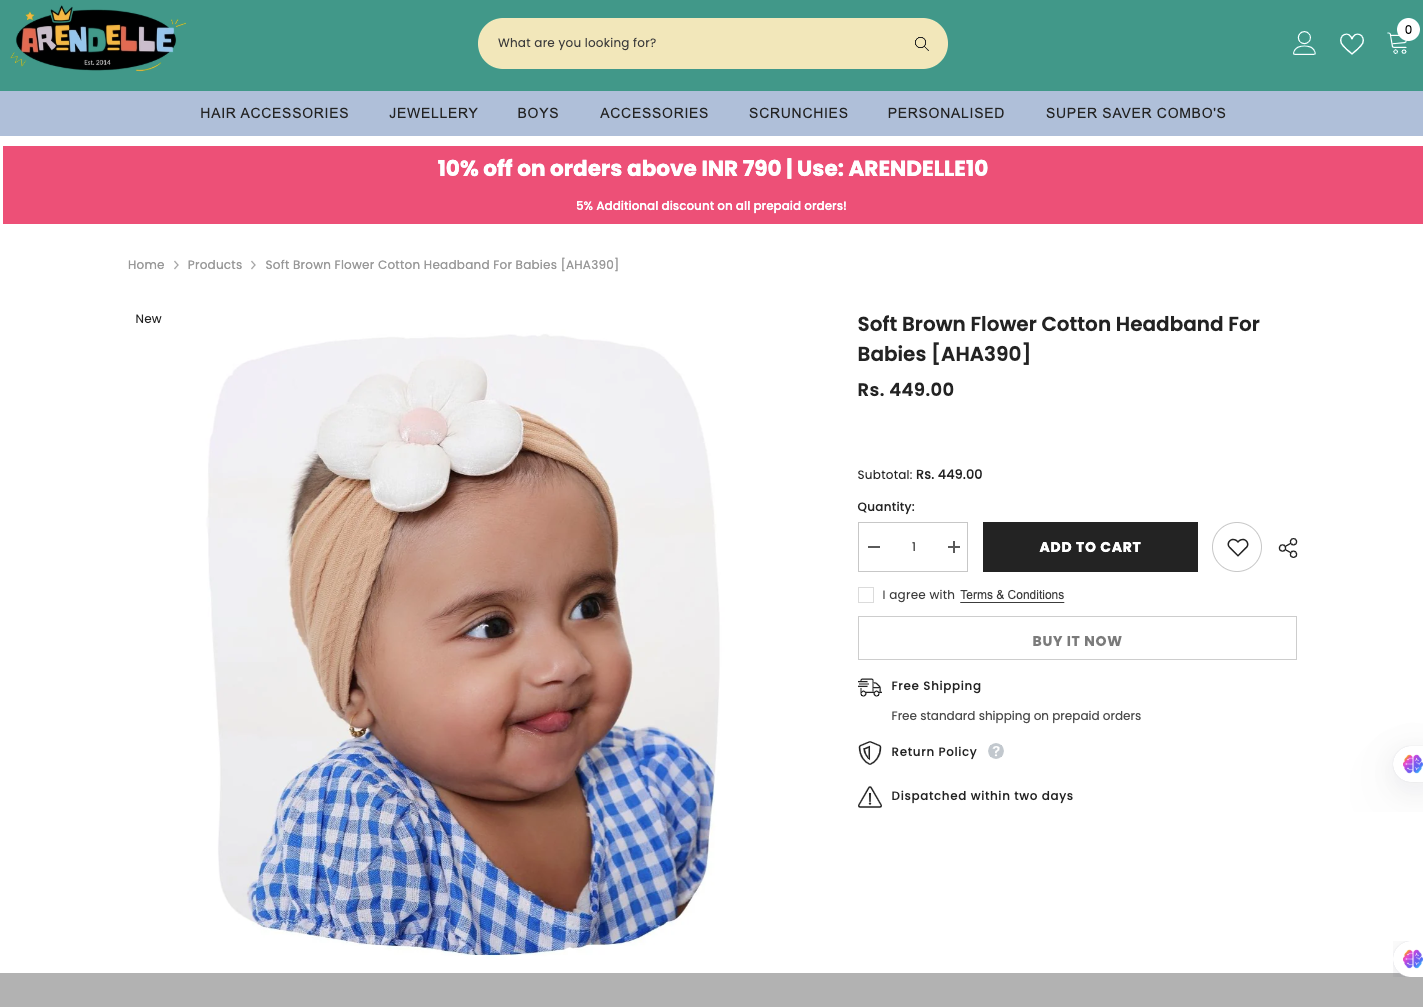
Task: Tick the Terms & Conditions agreement checkbox
Action: click(866, 595)
